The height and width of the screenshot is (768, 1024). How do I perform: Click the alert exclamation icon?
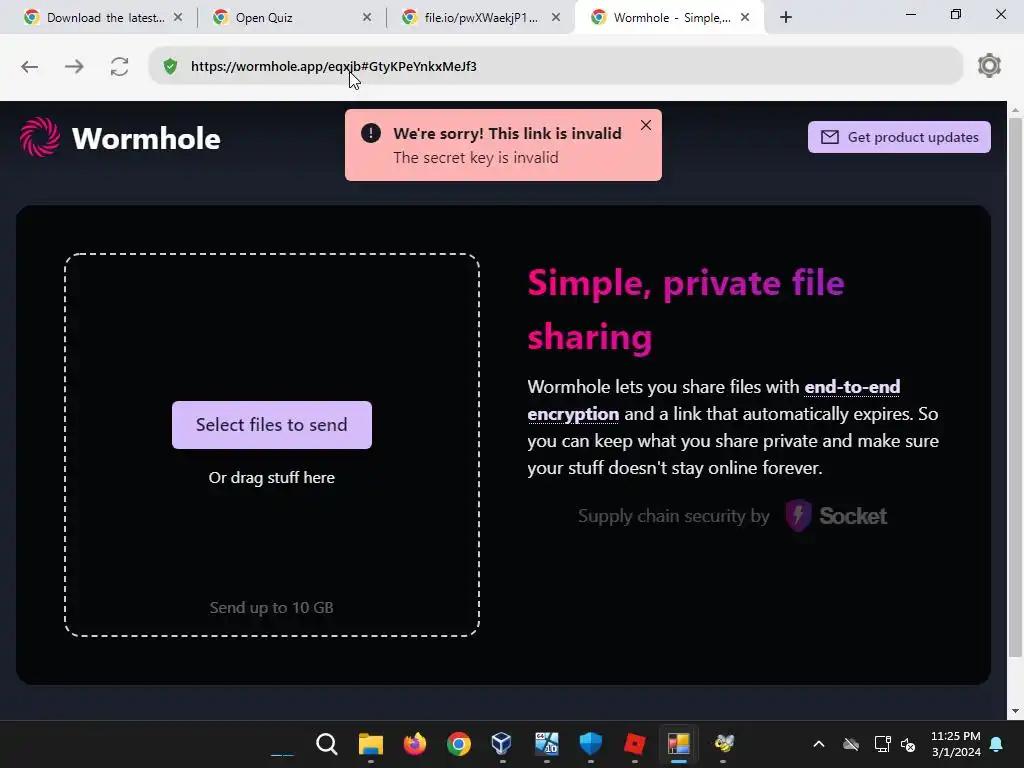pos(371,133)
